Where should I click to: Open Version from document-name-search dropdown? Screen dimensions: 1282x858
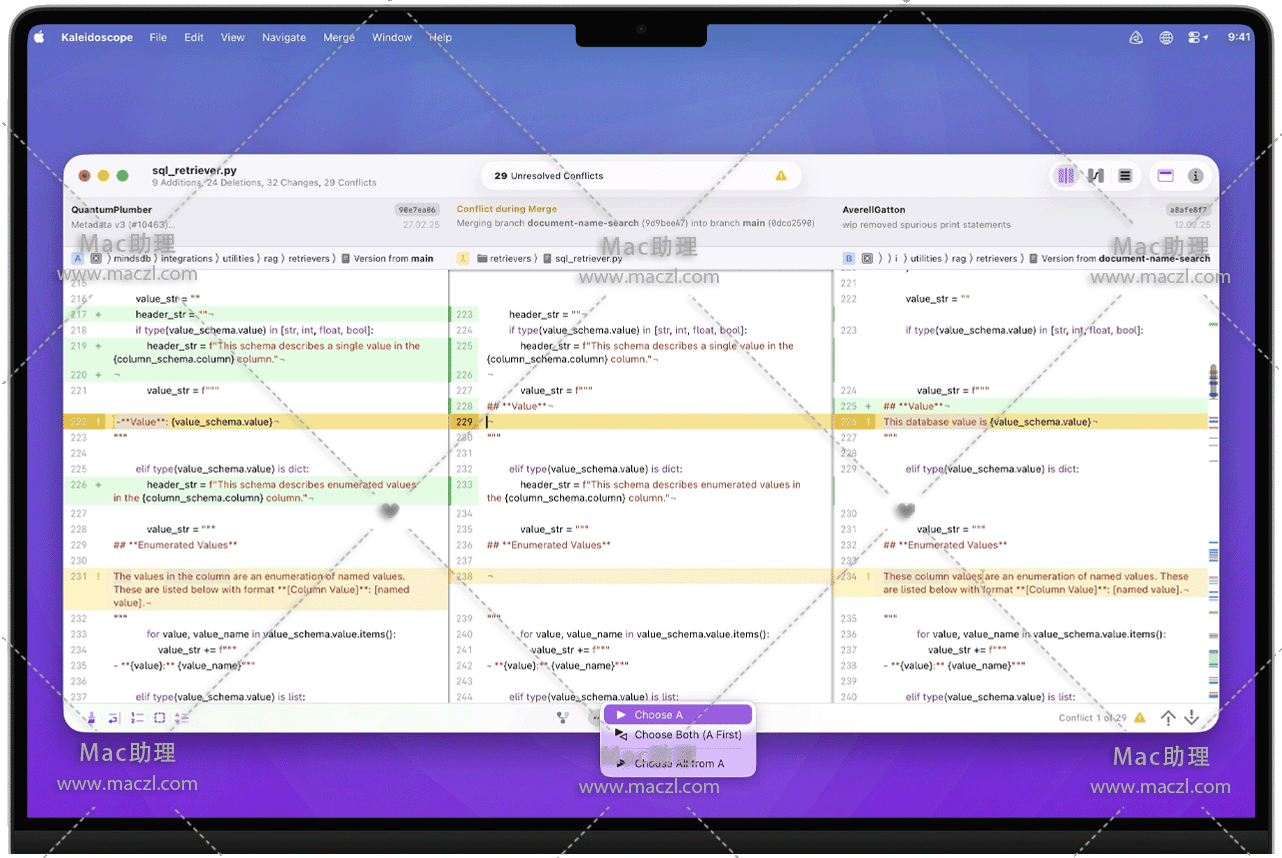[1125, 258]
